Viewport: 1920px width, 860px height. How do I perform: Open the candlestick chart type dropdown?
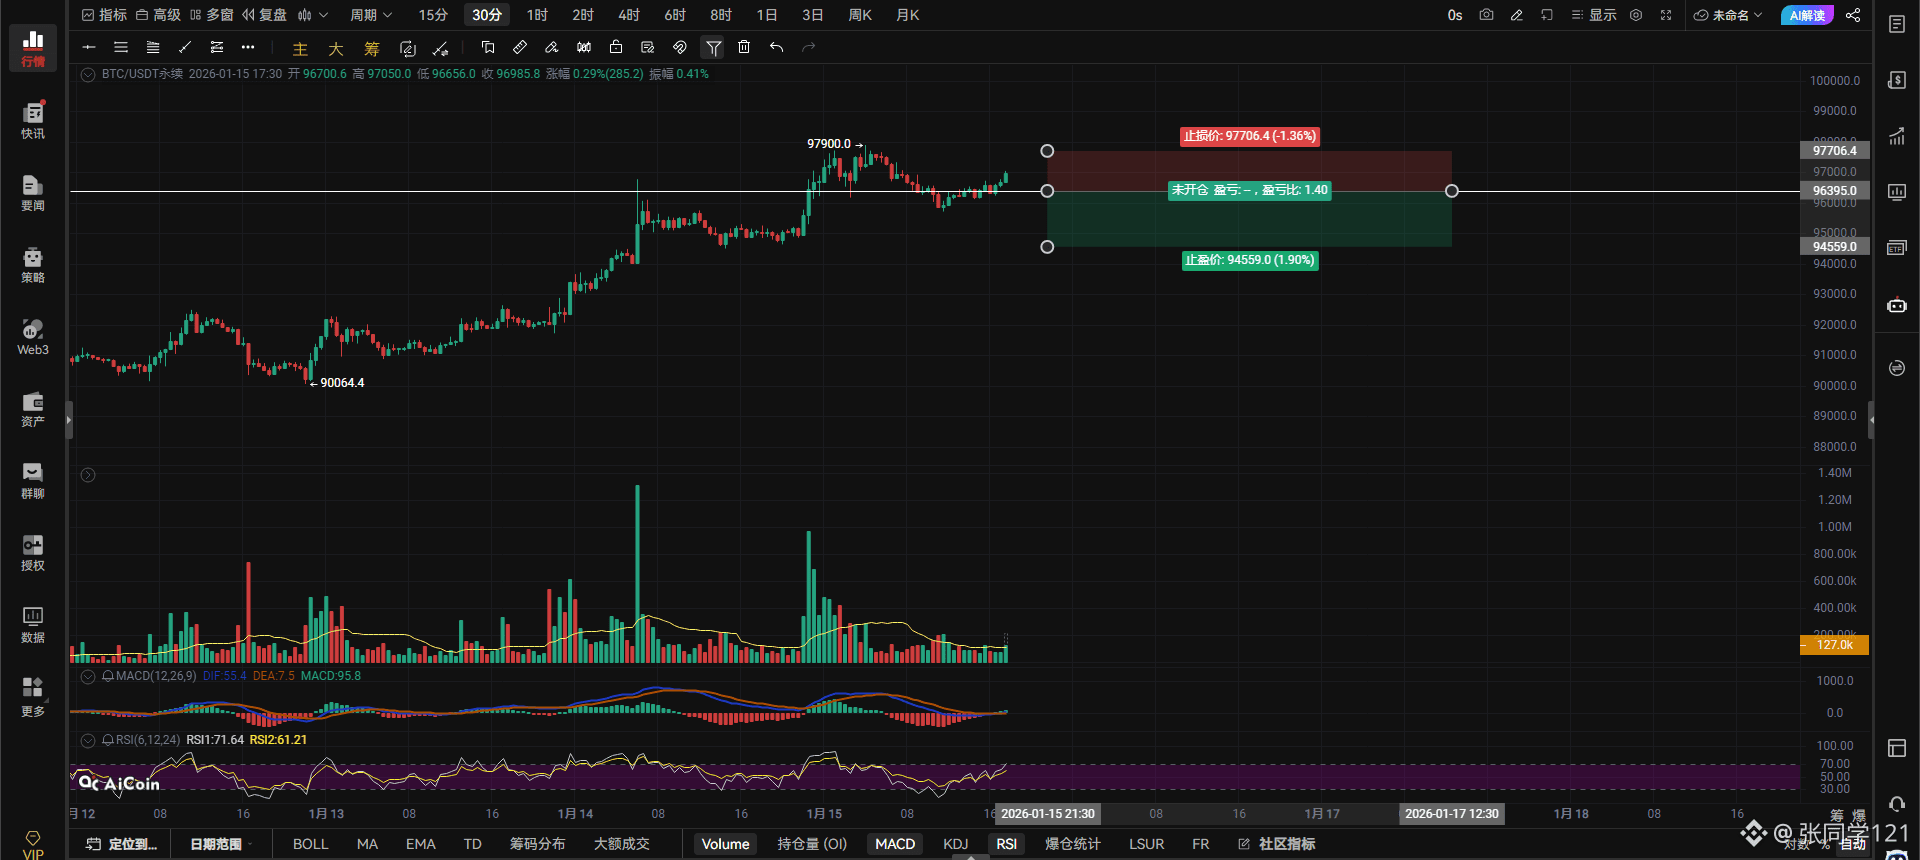(312, 15)
